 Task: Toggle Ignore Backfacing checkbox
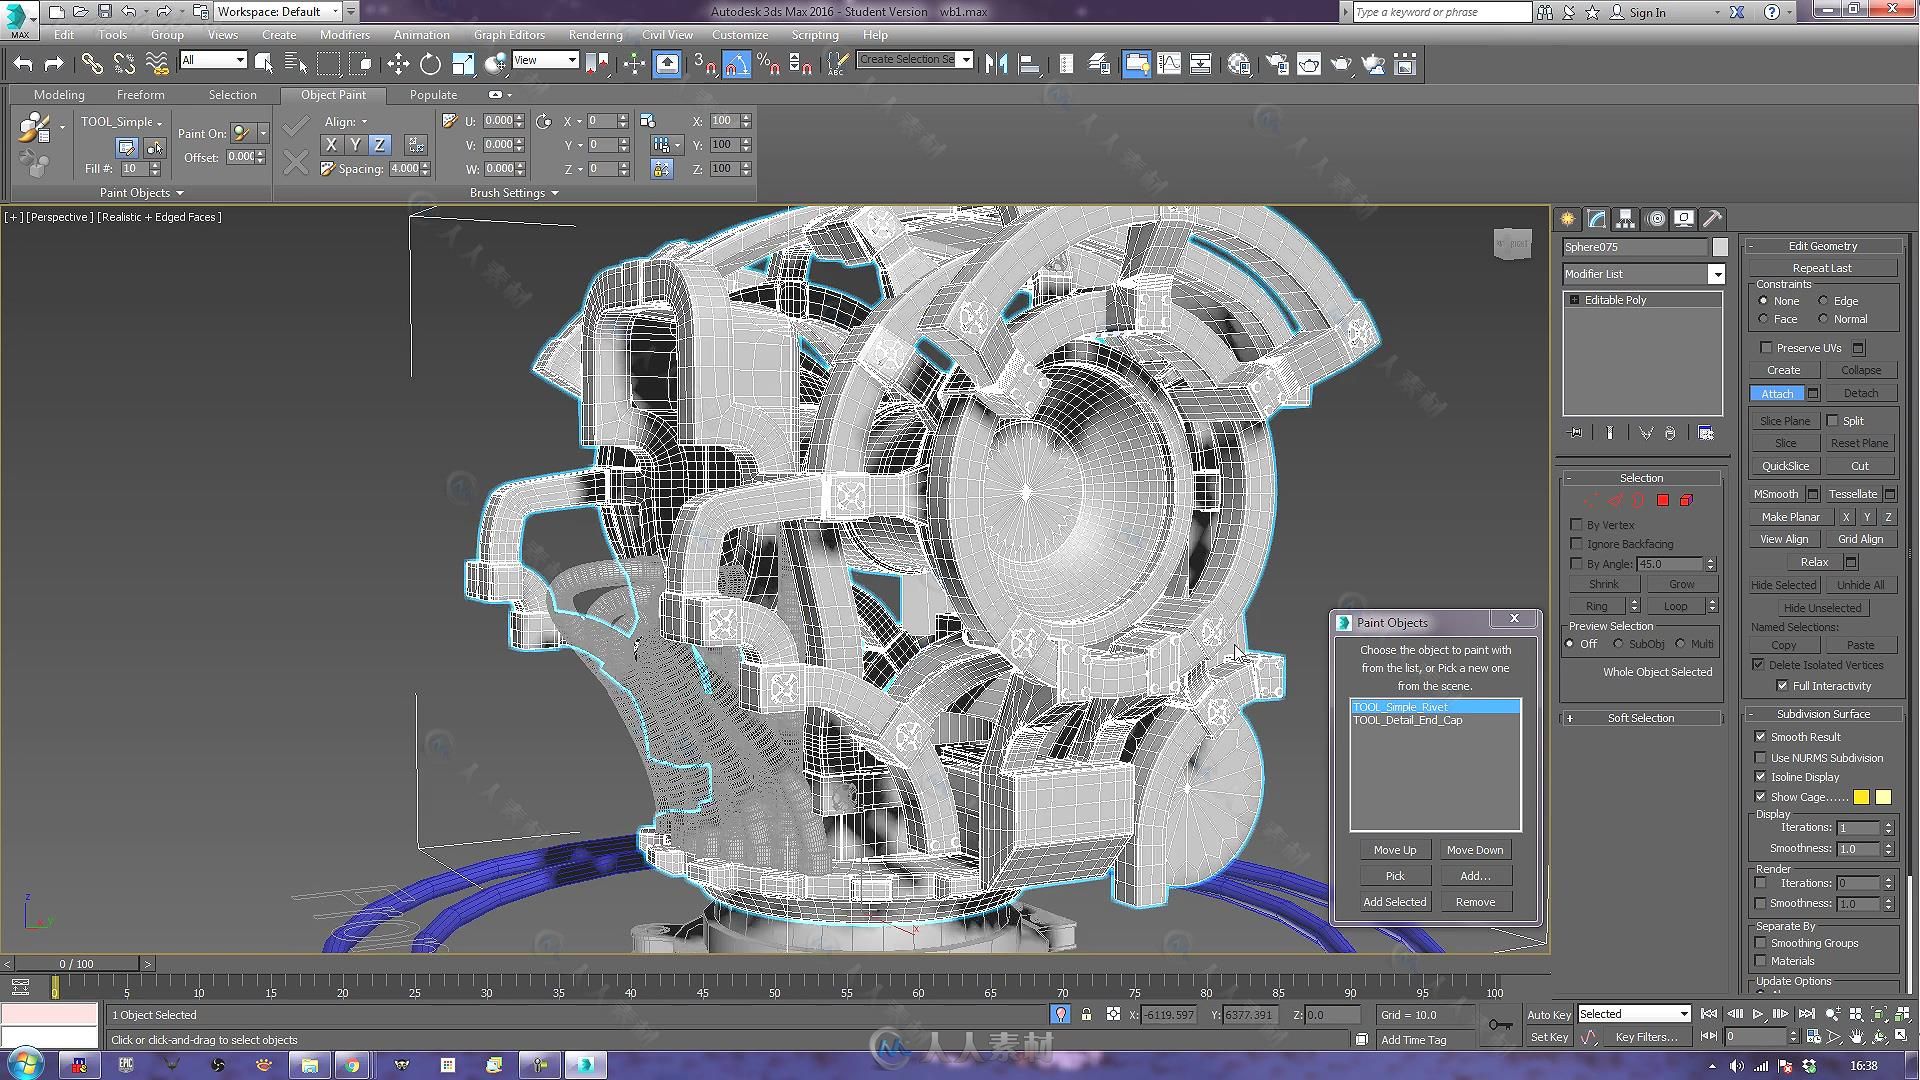(x=1576, y=543)
